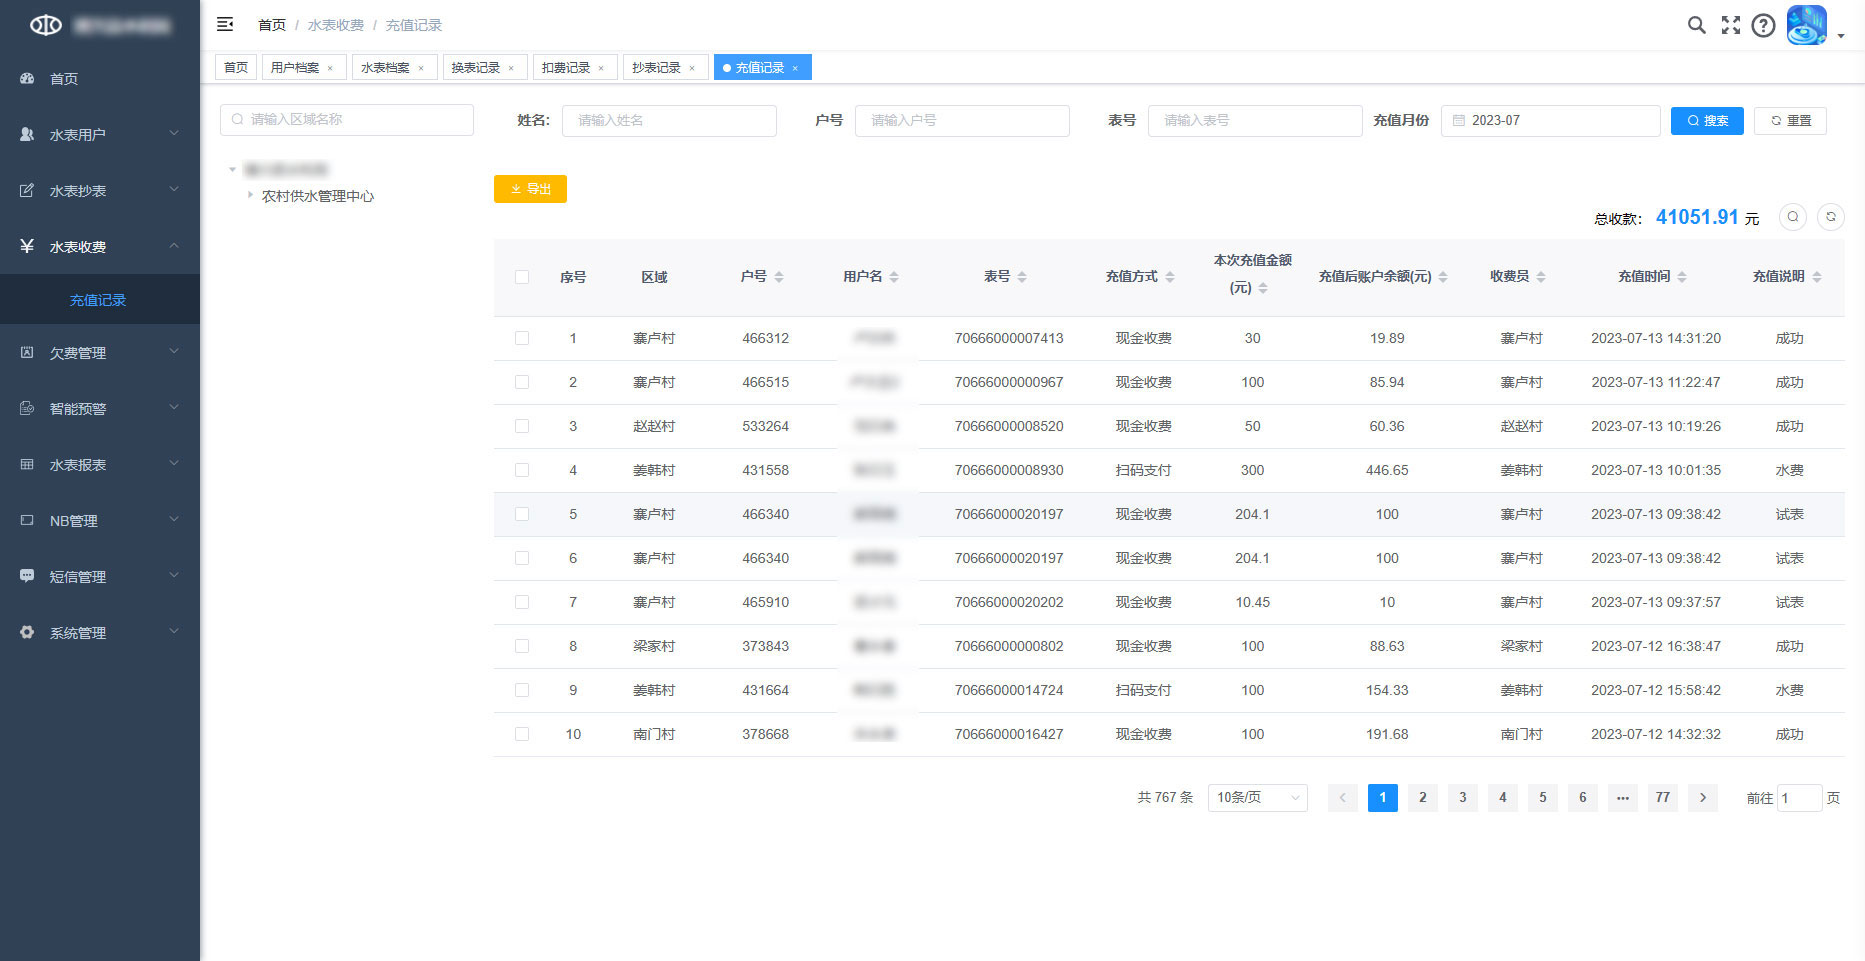Viewport: 1865px width, 961px height.
Task: Refresh table using round refresh icon
Action: tap(1830, 217)
